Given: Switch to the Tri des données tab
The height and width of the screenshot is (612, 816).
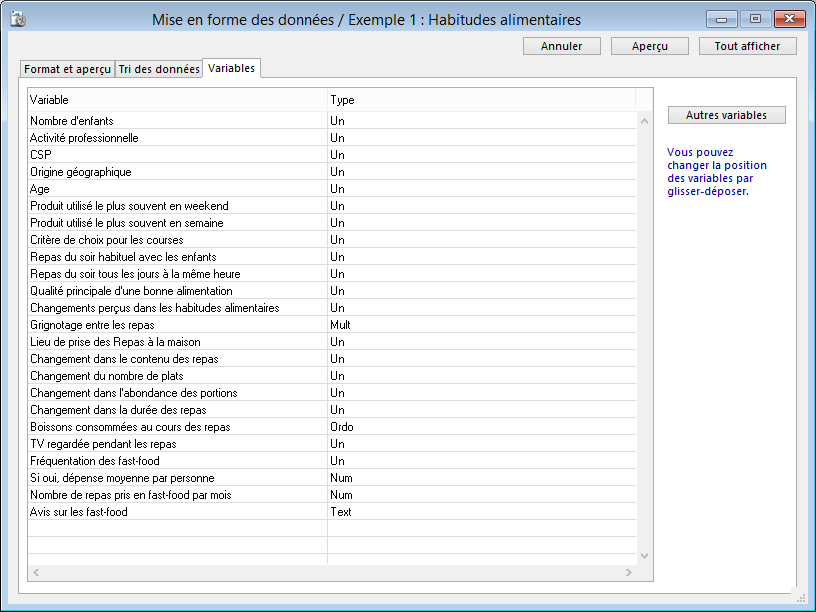Looking at the screenshot, I should click(x=159, y=69).
